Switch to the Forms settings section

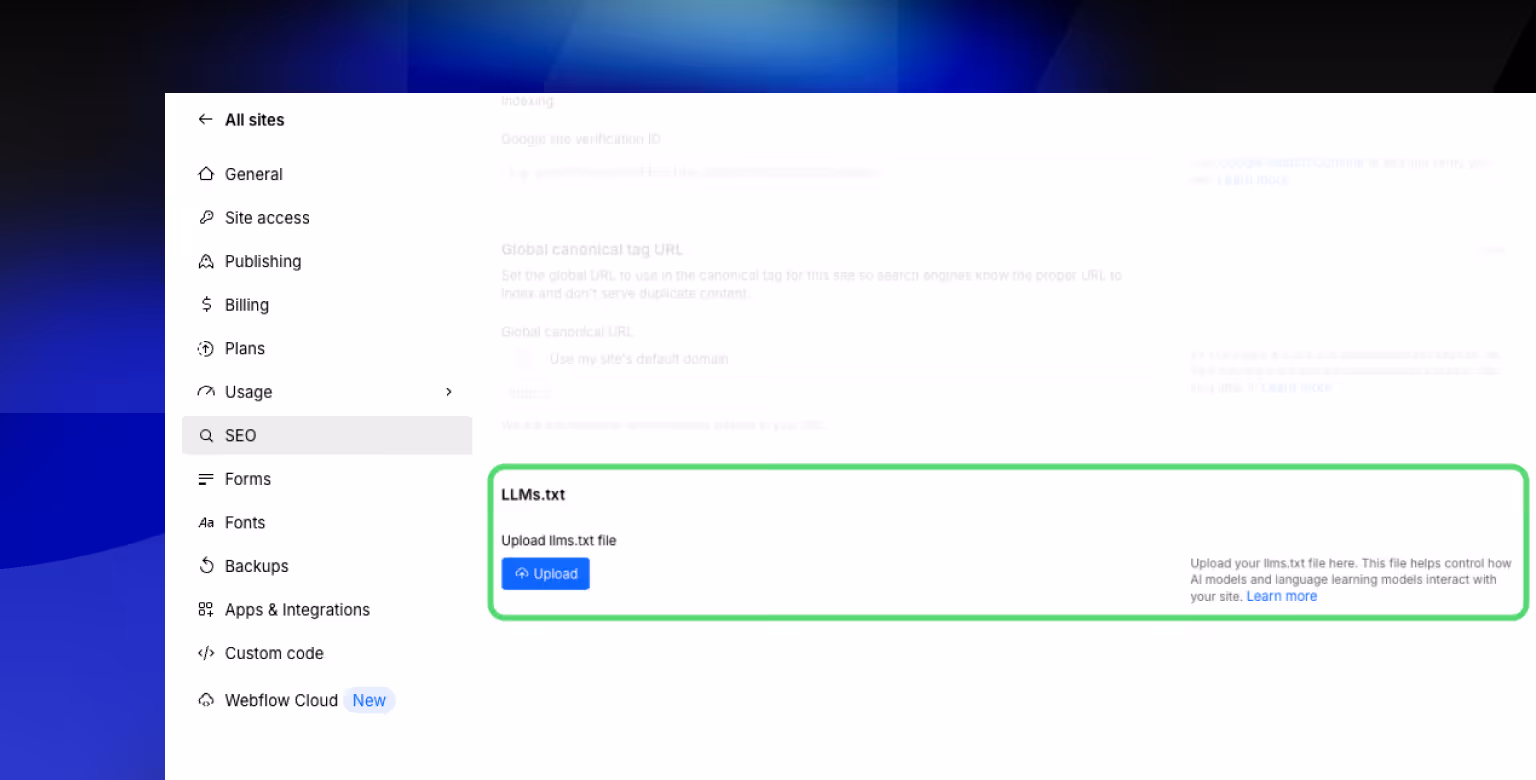pos(247,478)
